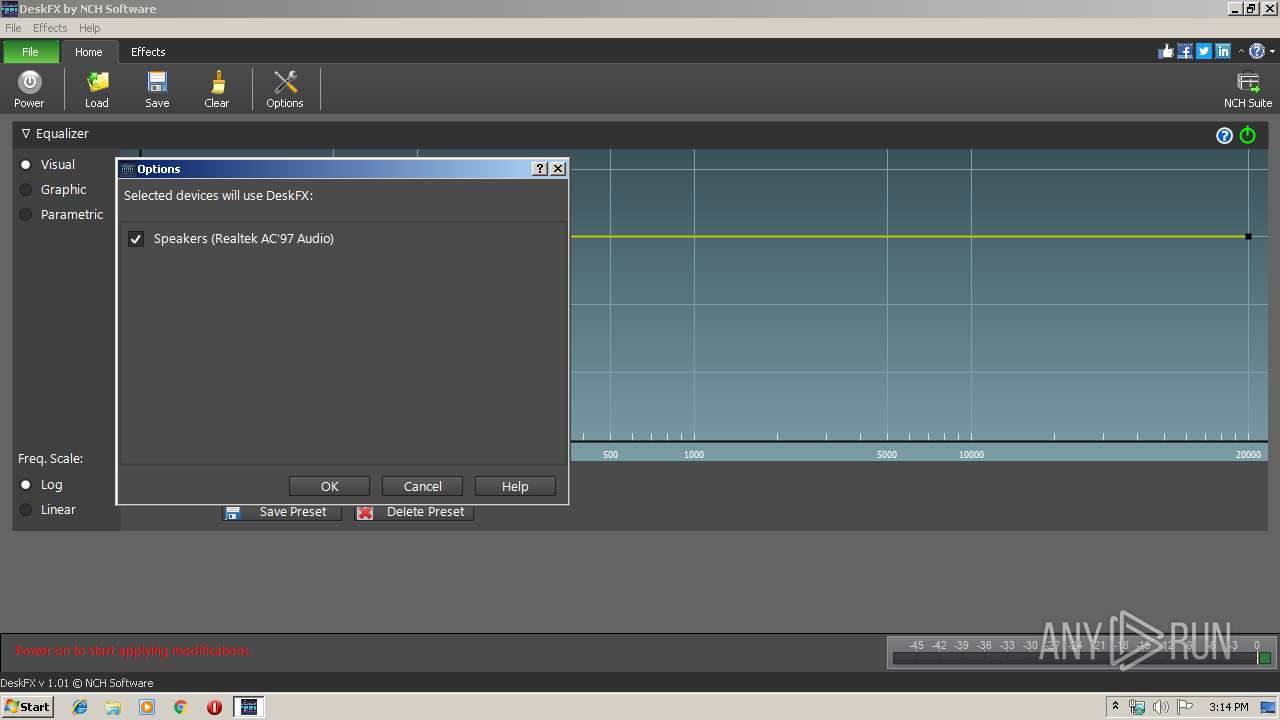Click the Save Preset button
Image resolution: width=1280 pixels, height=720 pixels.
tap(281, 512)
